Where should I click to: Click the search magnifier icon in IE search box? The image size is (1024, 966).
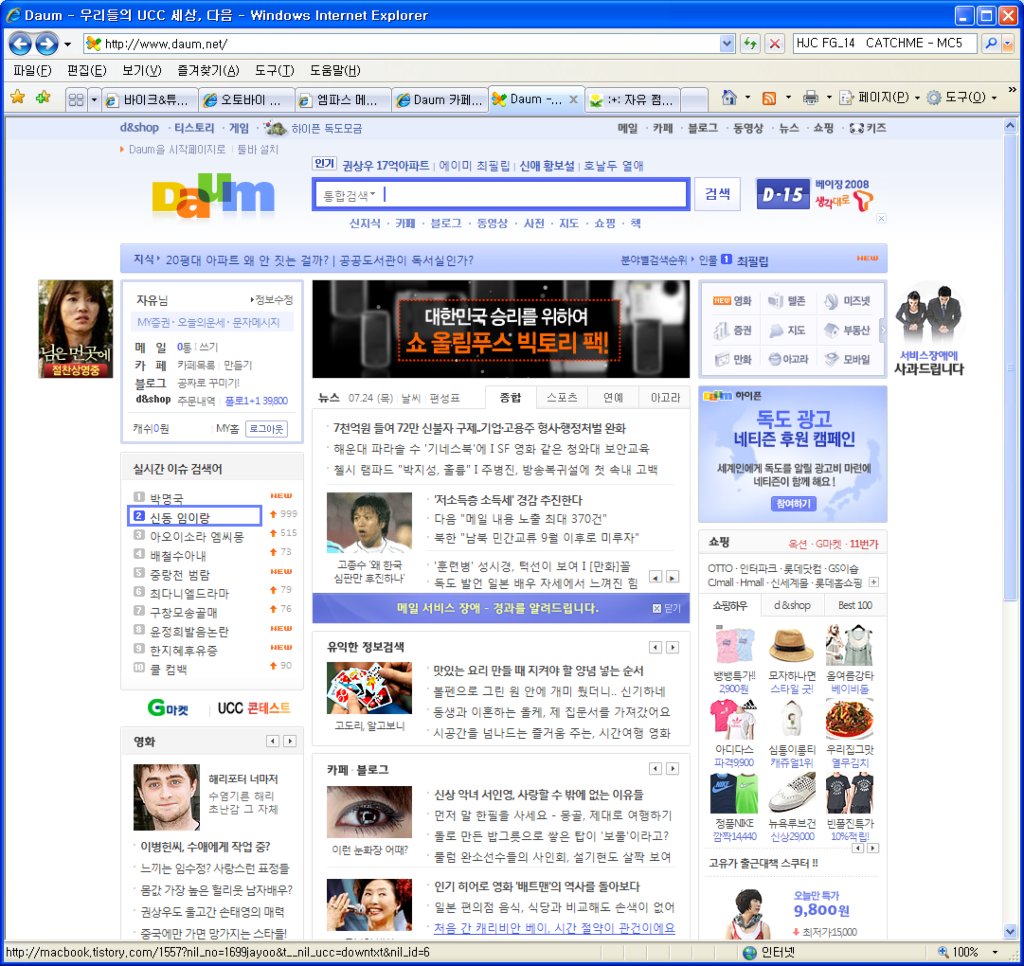tap(991, 43)
